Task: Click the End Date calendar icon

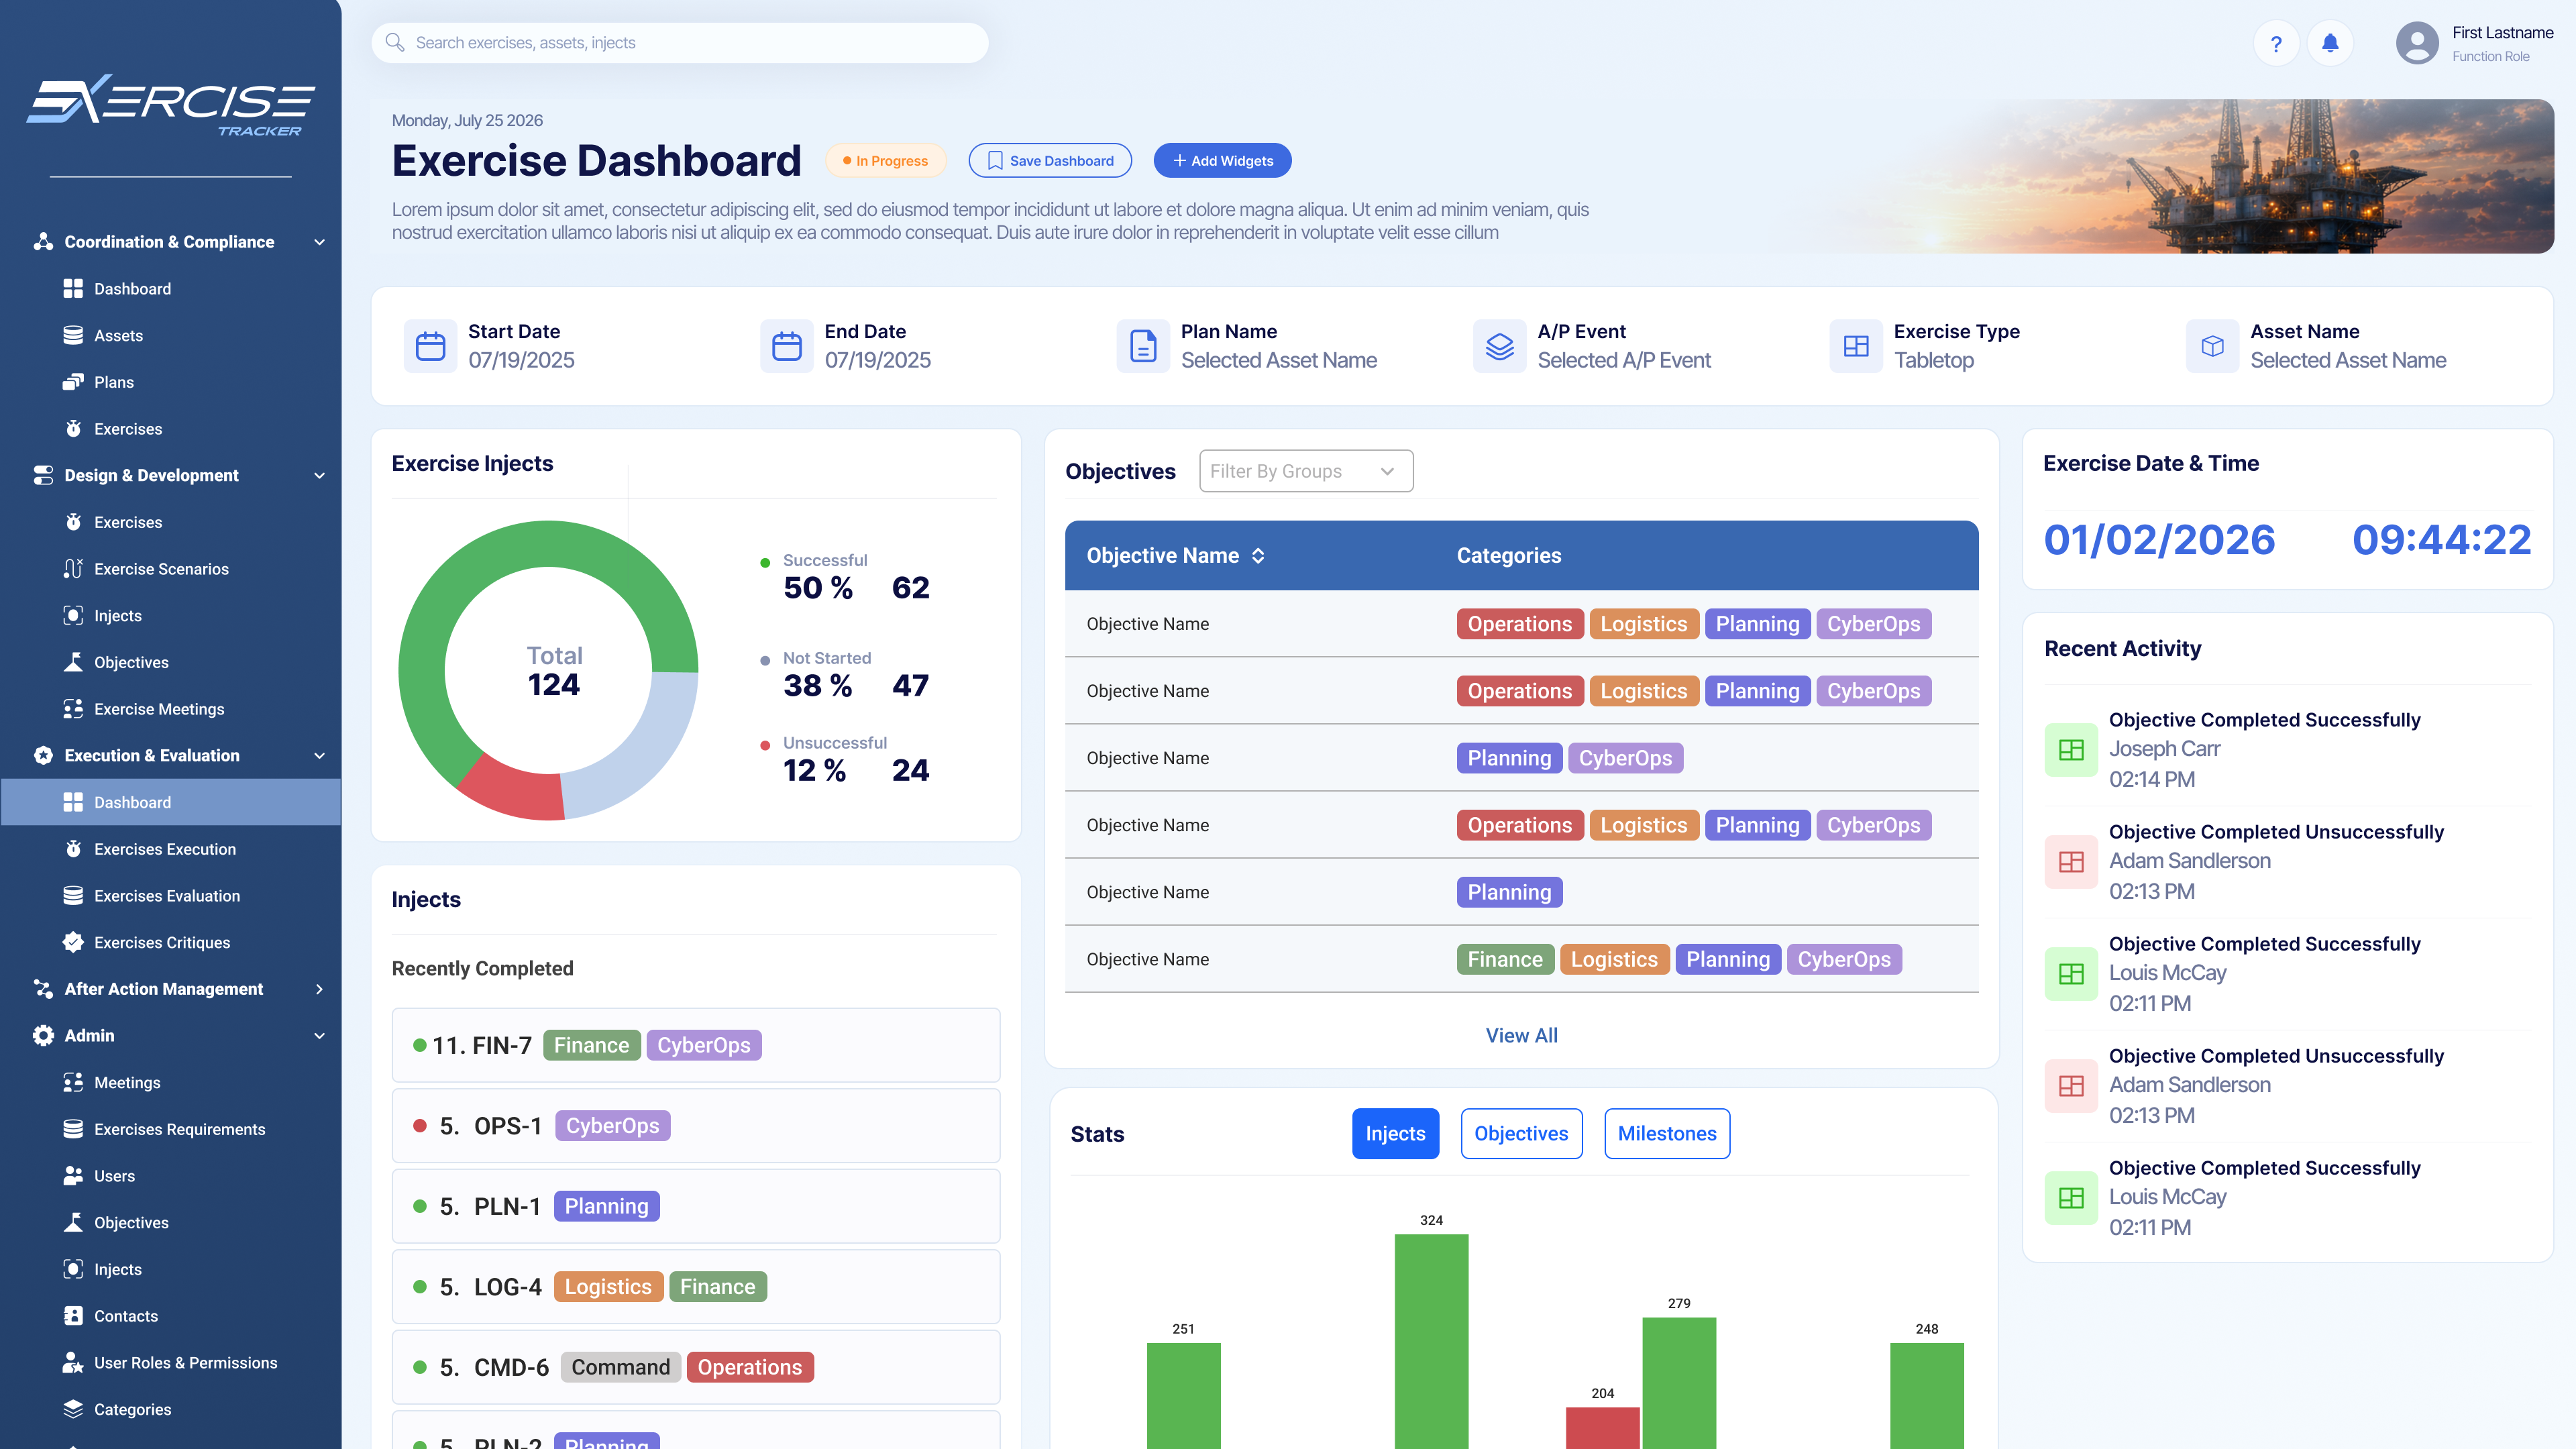Action: pos(787,346)
